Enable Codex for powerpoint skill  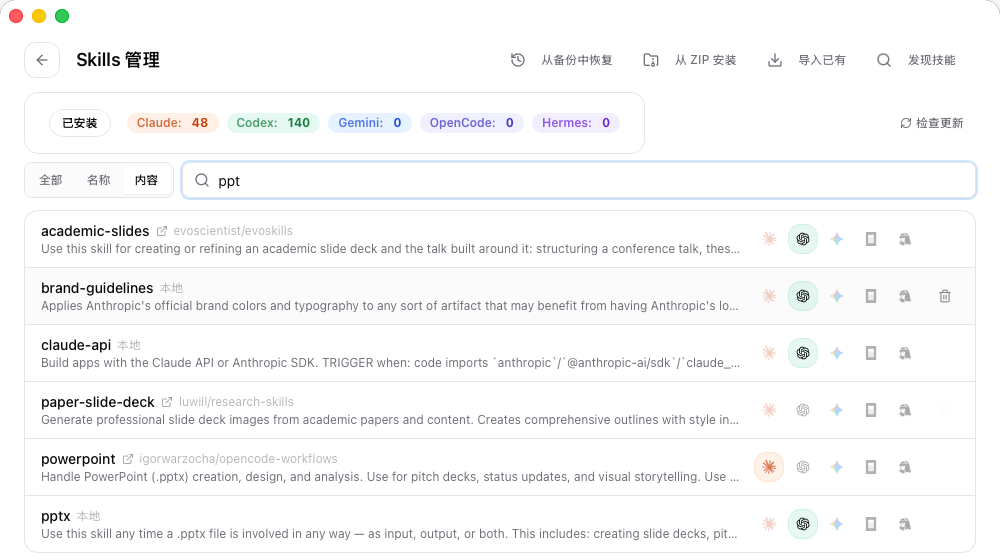click(803, 467)
